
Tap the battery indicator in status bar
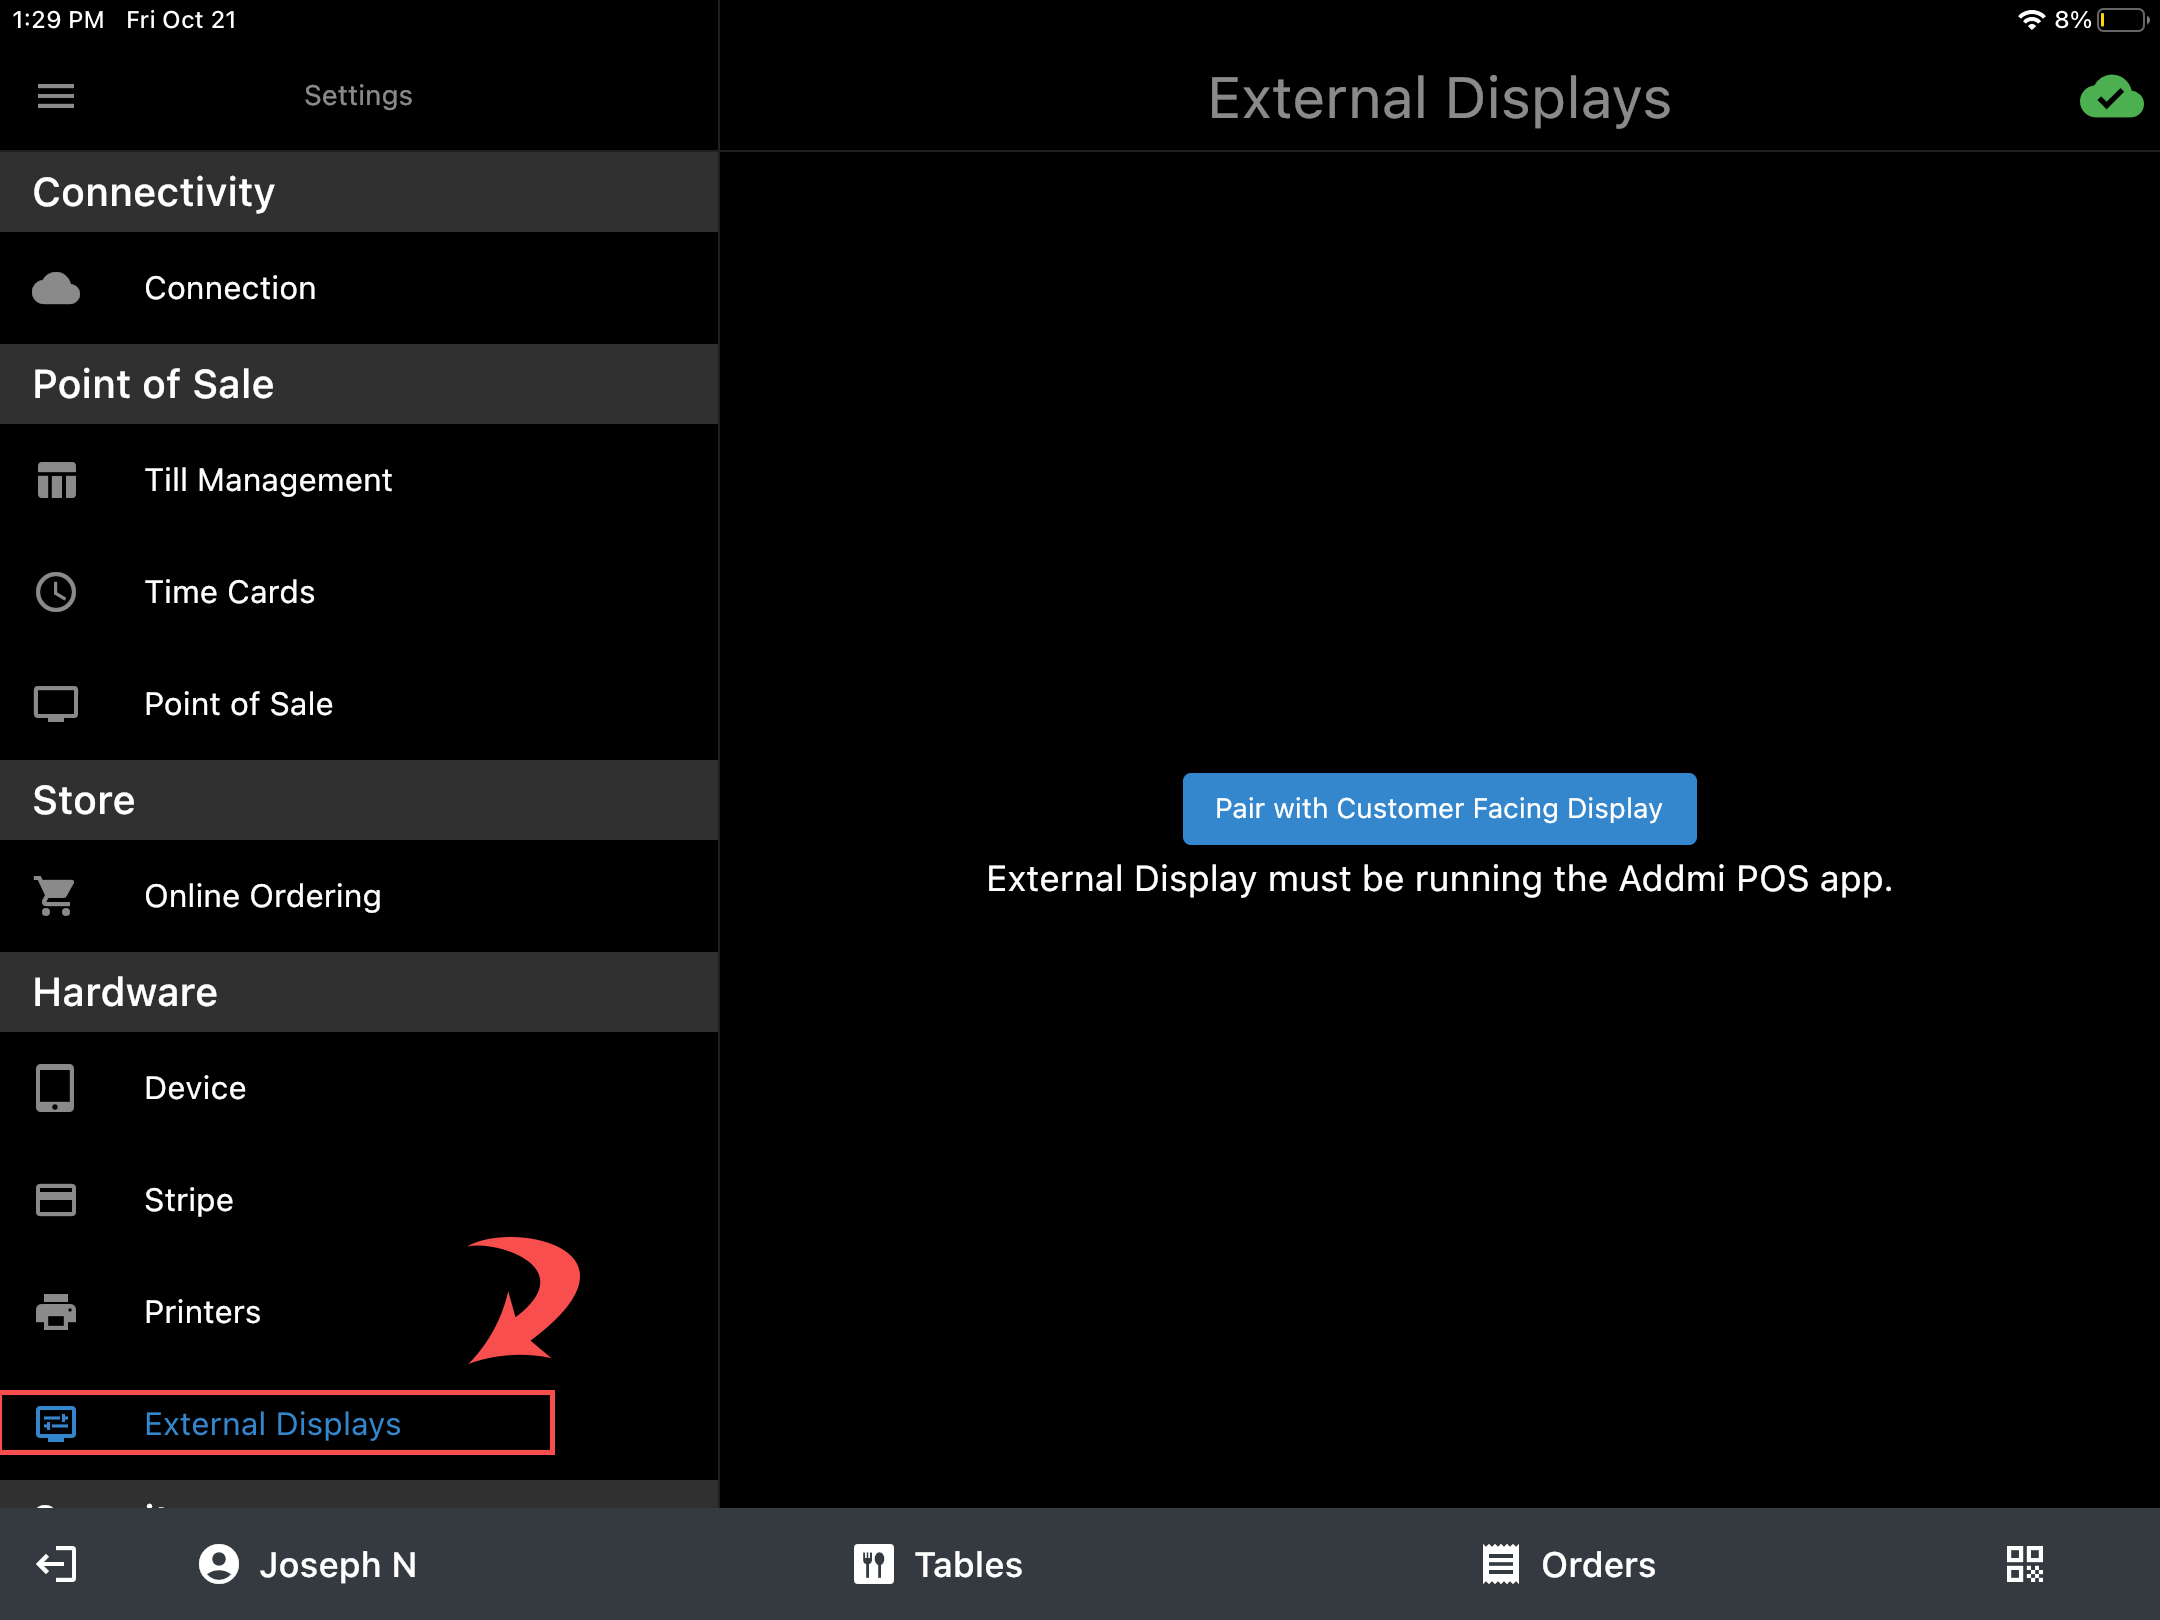[x=2122, y=20]
